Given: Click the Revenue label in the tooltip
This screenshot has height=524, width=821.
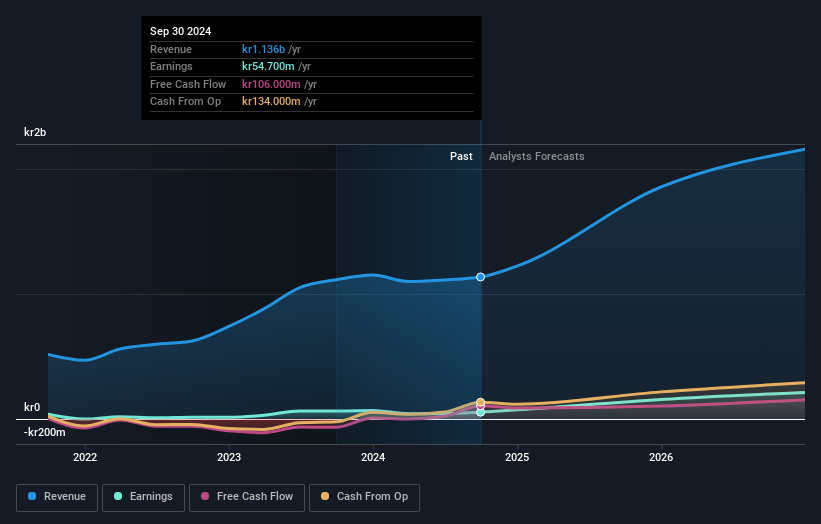Looking at the screenshot, I should pyautogui.click(x=171, y=49).
